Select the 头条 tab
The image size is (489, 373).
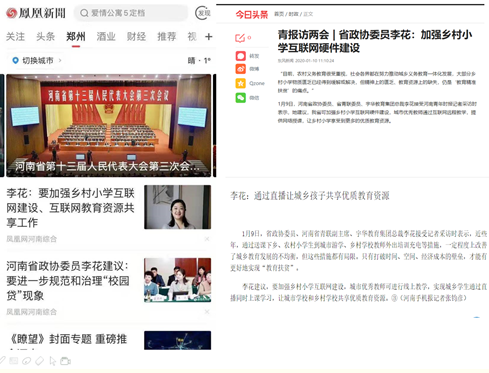[45, 36]
